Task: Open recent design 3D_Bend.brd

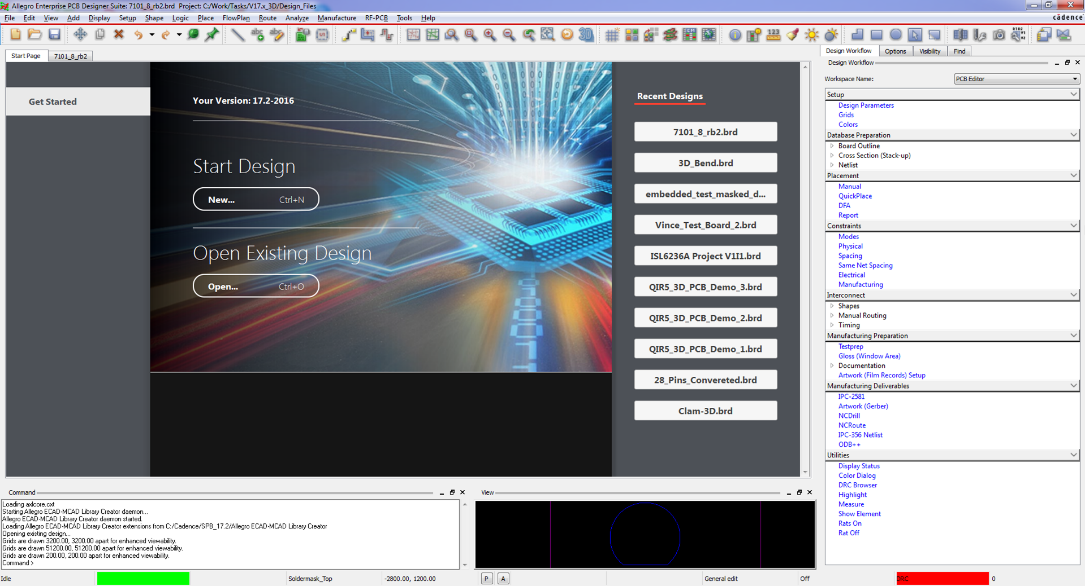Action: (705, 163)
